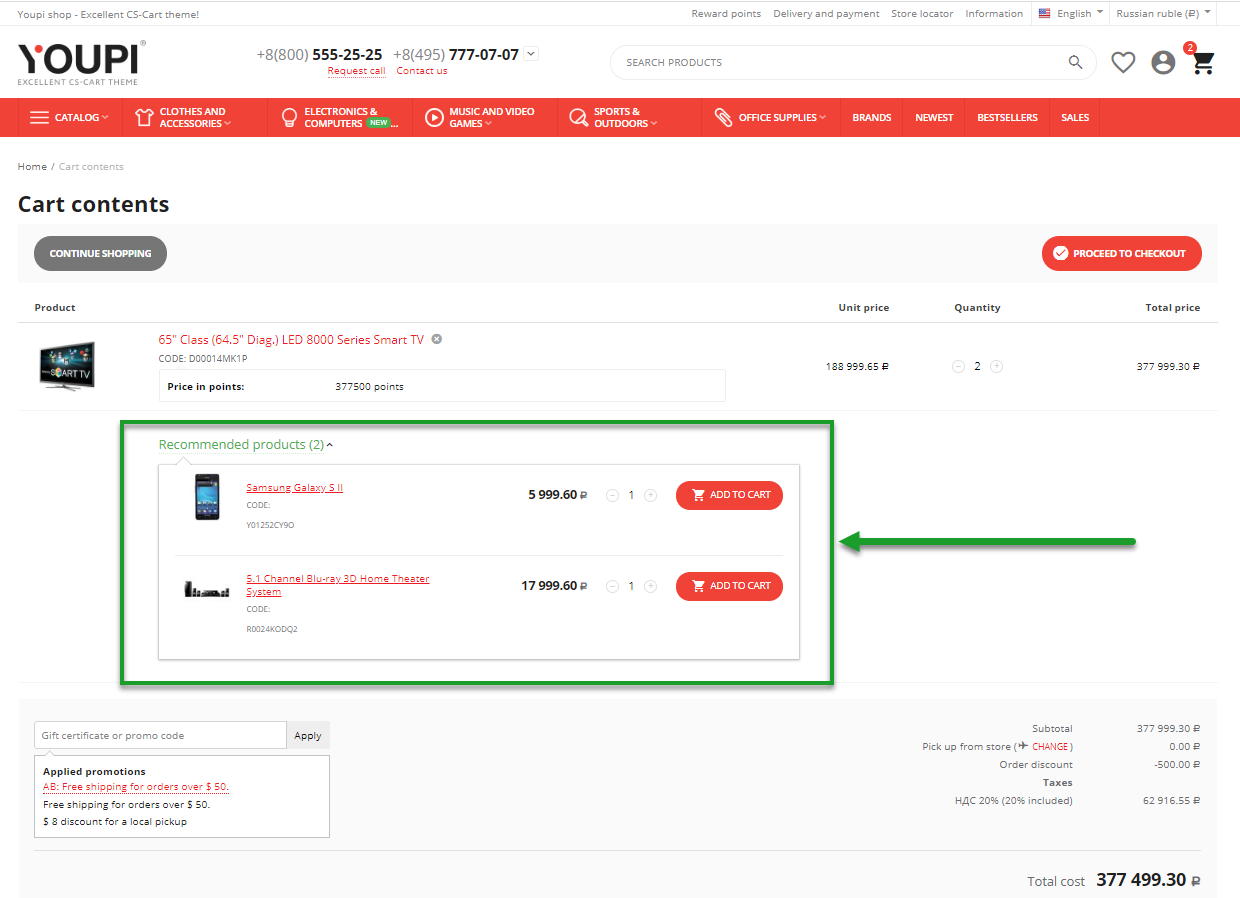Collapse Recommended products section
Image resolution: width=1240 pixels, height=898 pixels.
(246, 445)
